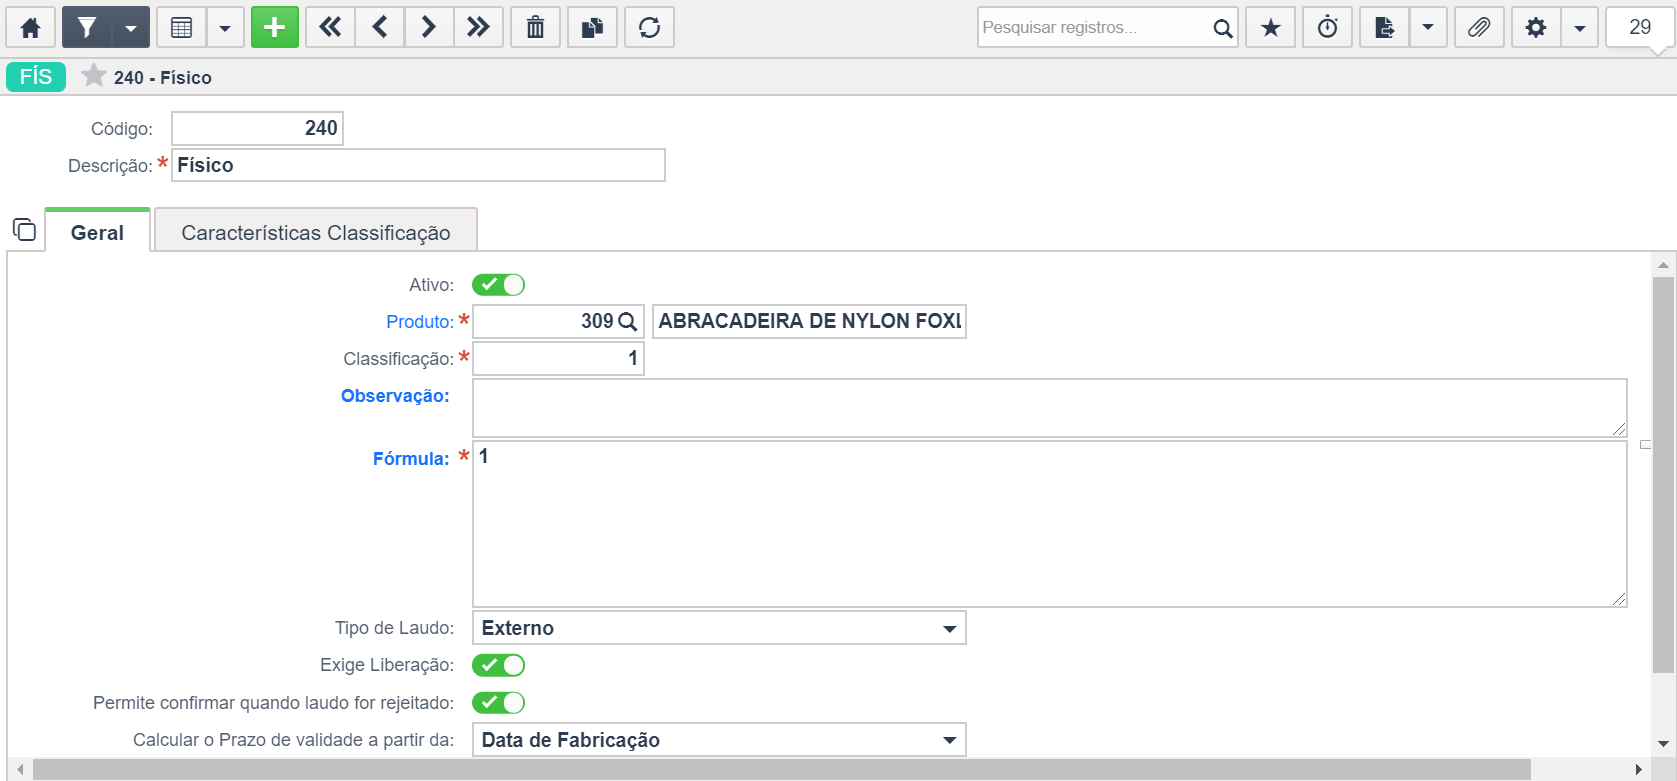Delete the record with trash icon
Viewport: 1677px width, 781px height.
click(x=536, y=28)
